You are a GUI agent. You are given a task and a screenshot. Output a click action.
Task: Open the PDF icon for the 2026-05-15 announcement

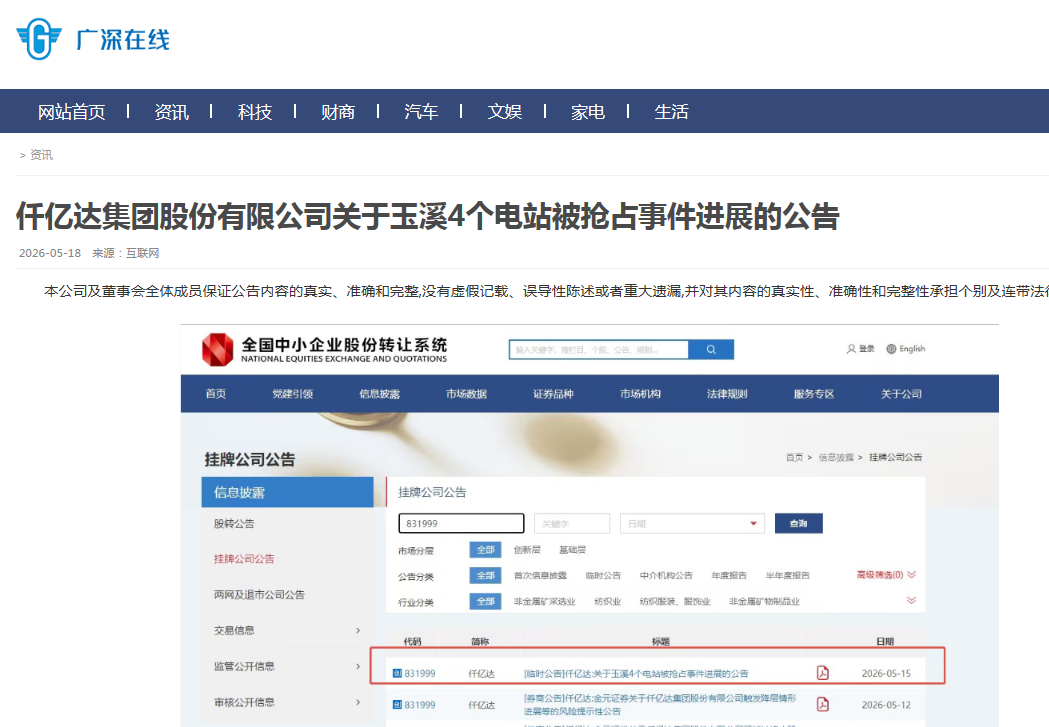pyautogui.click(x=823, y=673)
